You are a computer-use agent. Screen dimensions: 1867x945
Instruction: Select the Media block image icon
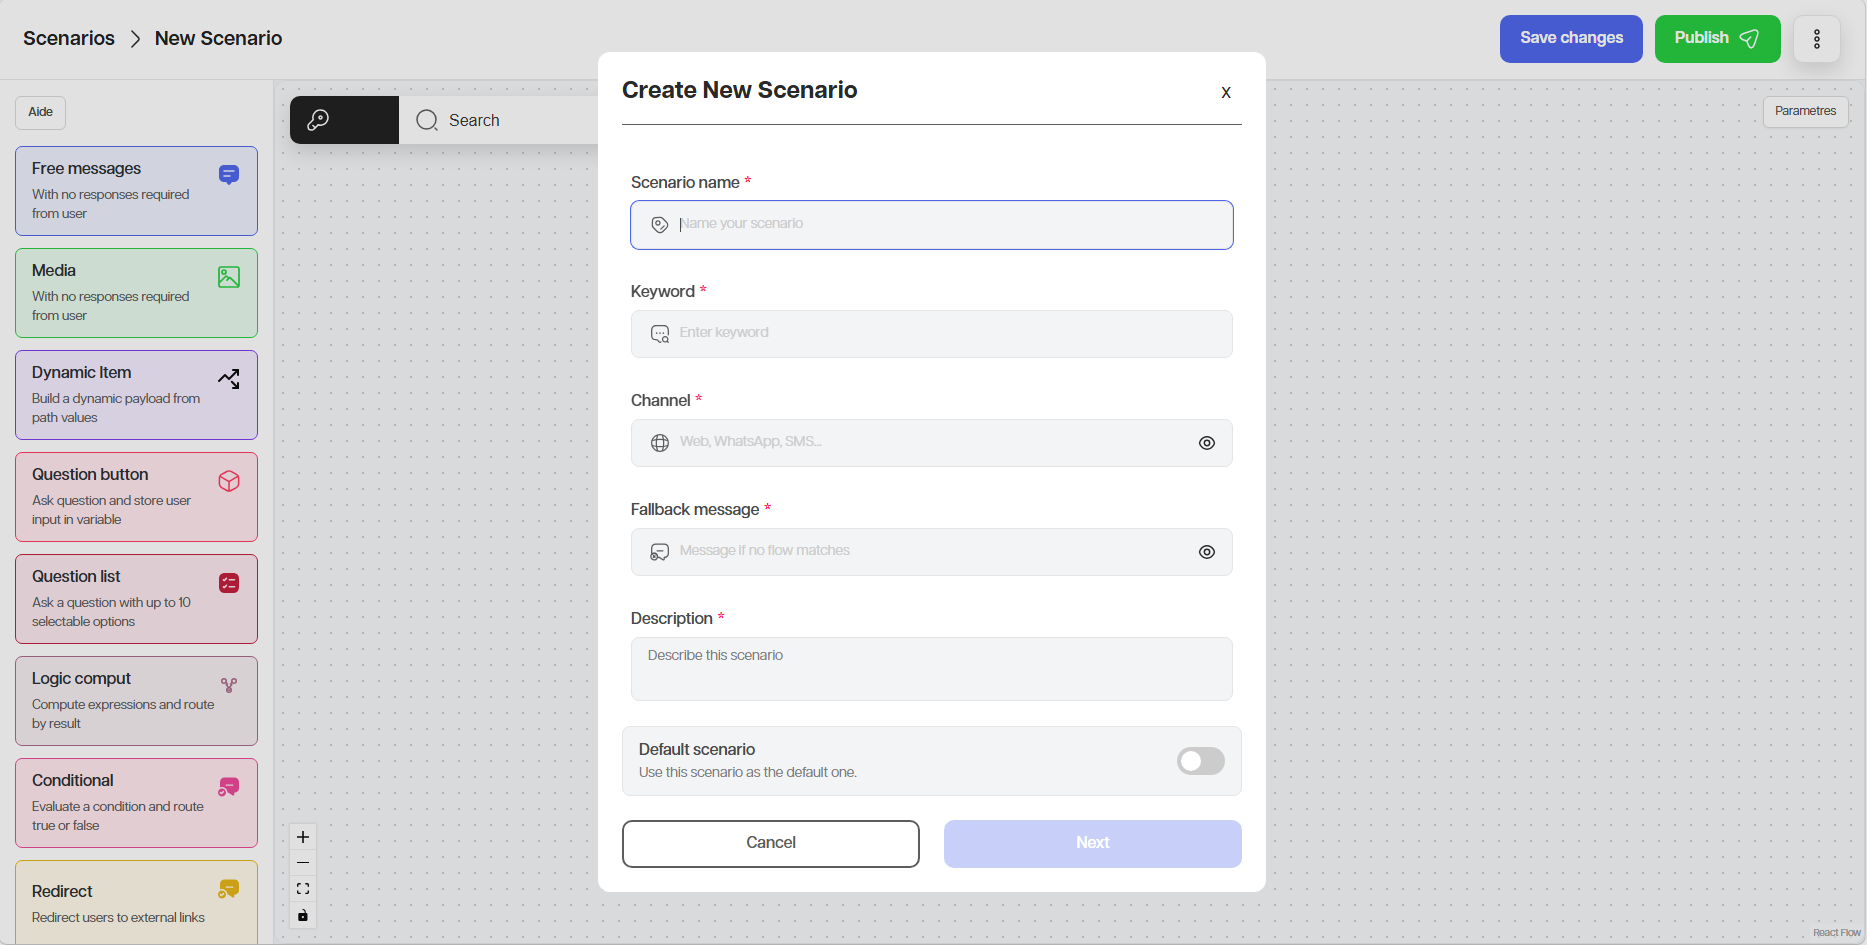[229, 277]
